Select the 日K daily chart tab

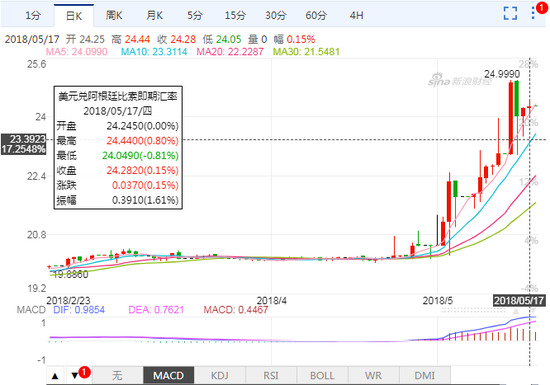click(x=74, y=15)
